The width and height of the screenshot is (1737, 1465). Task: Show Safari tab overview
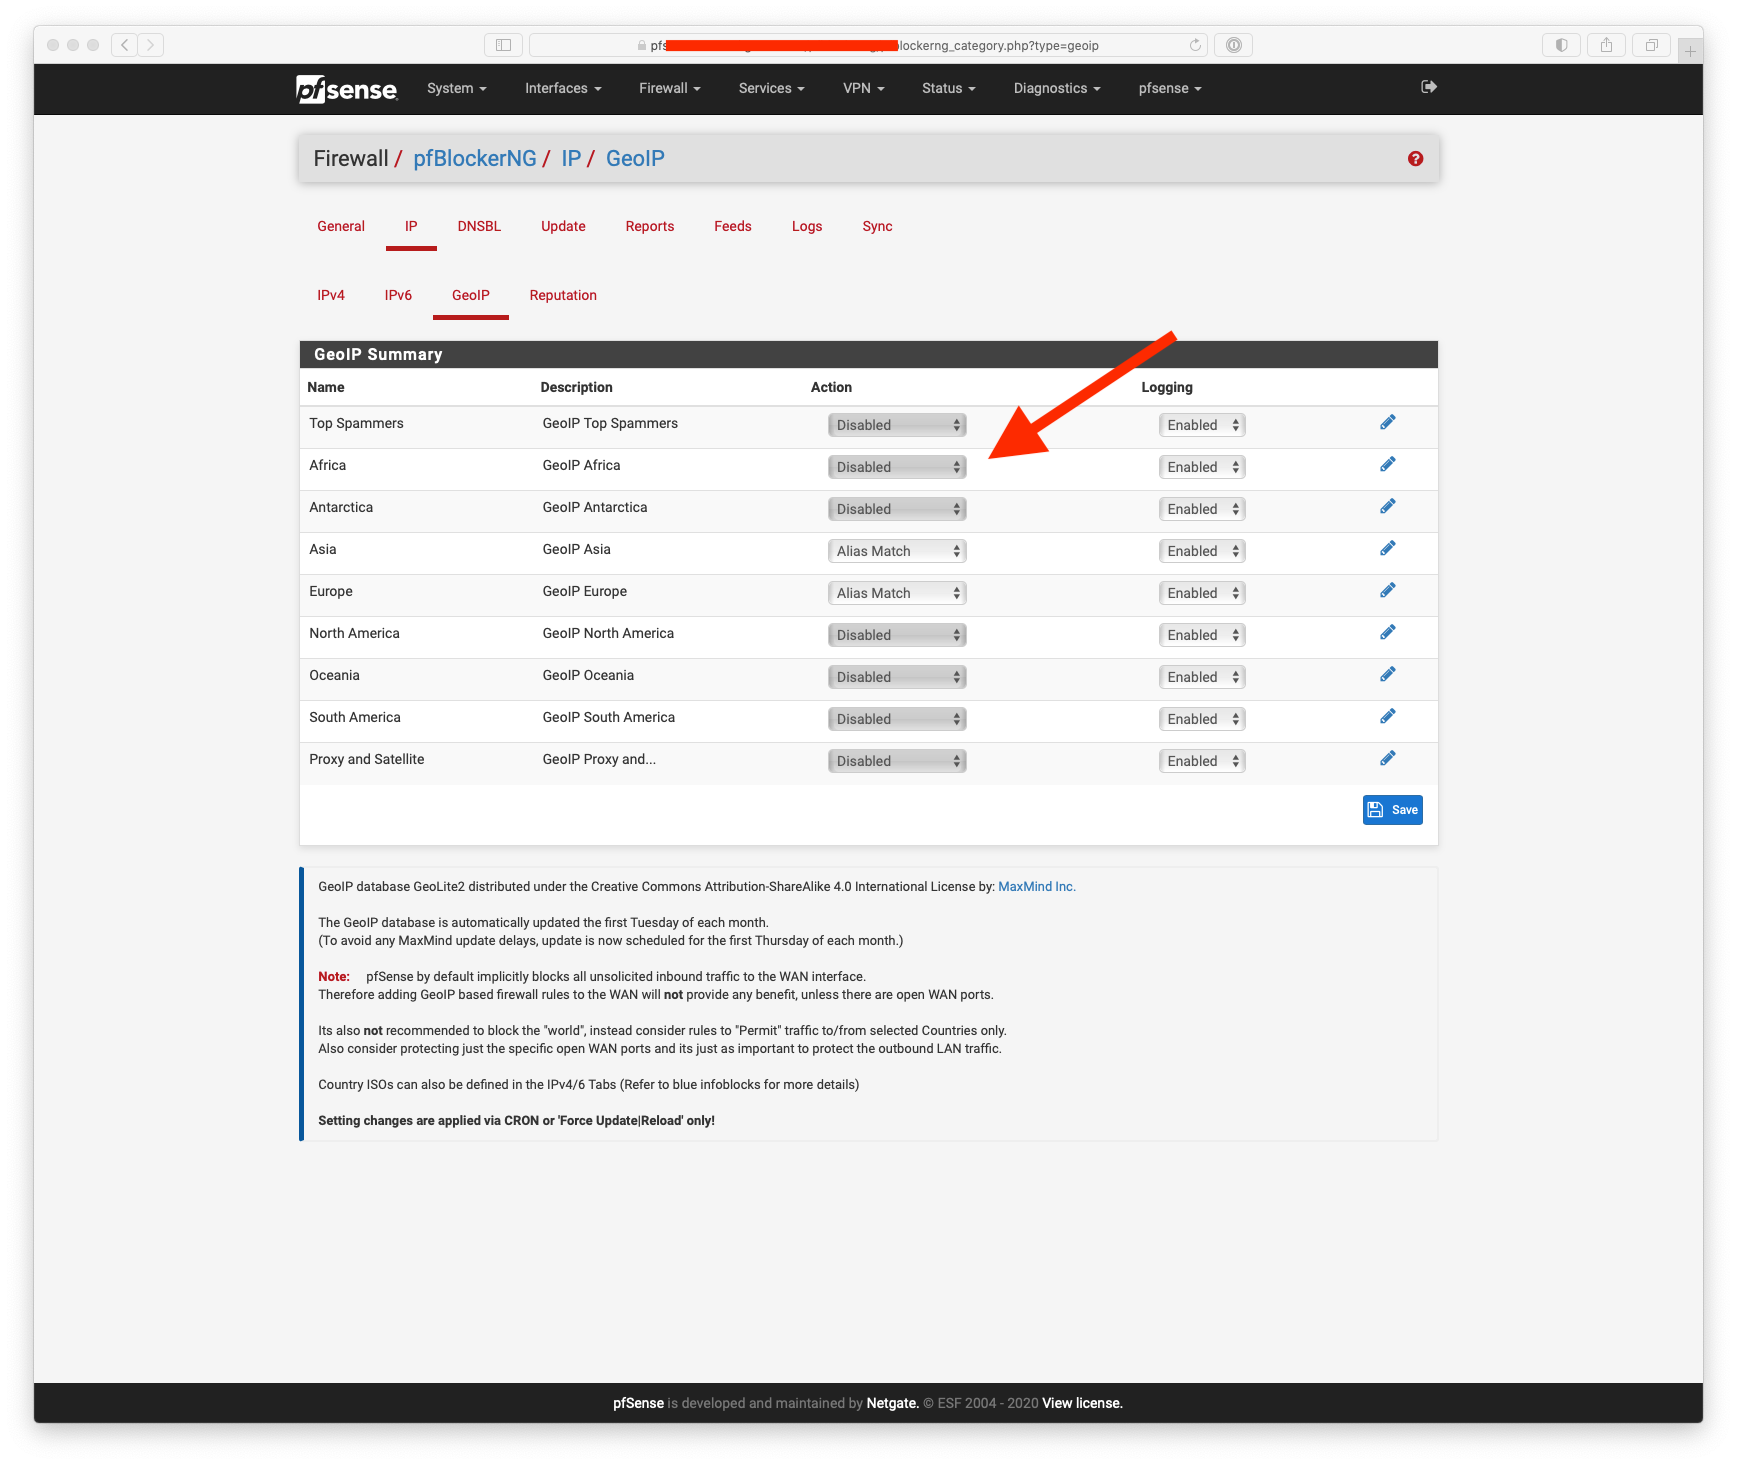1651,45
